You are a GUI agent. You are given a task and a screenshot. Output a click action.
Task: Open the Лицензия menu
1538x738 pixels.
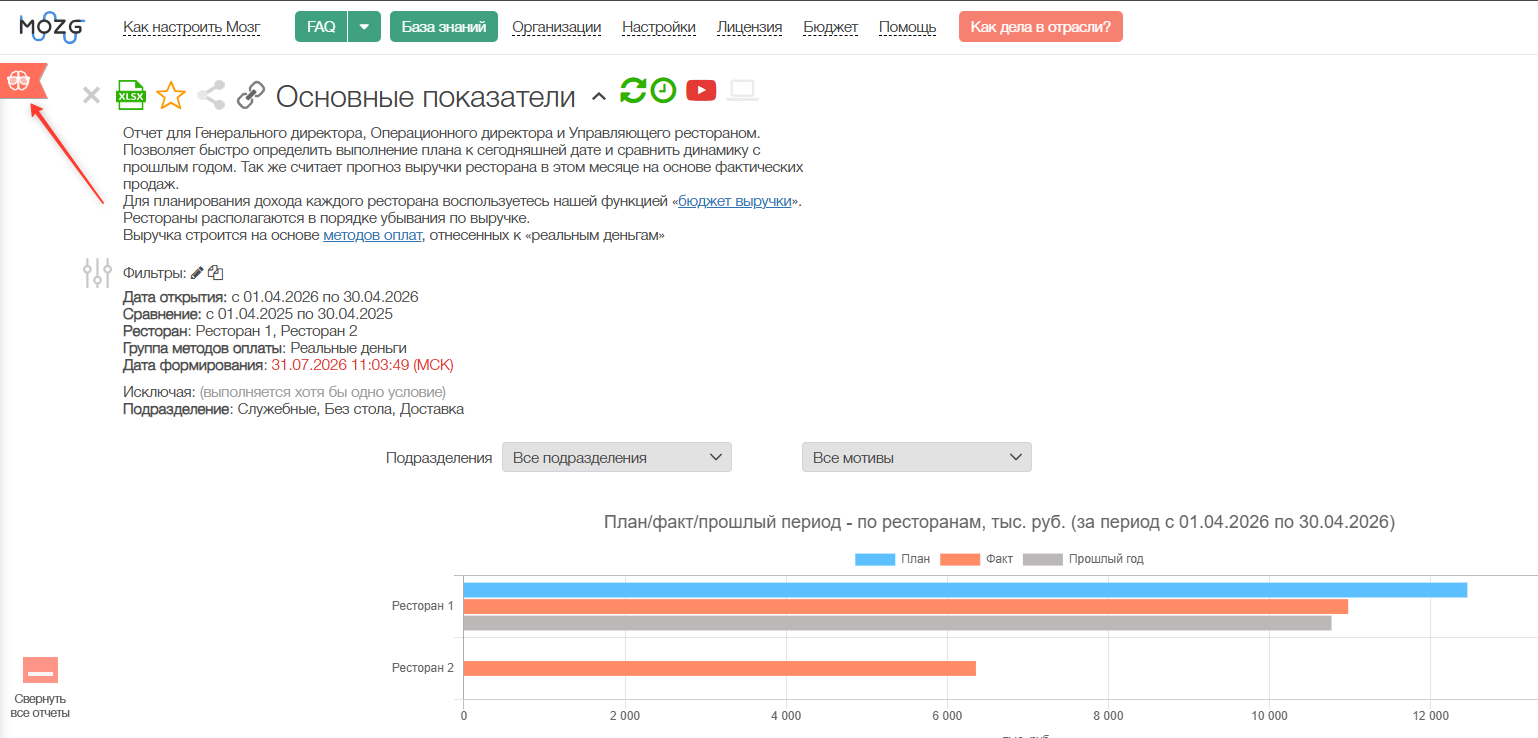click(750, 27)
